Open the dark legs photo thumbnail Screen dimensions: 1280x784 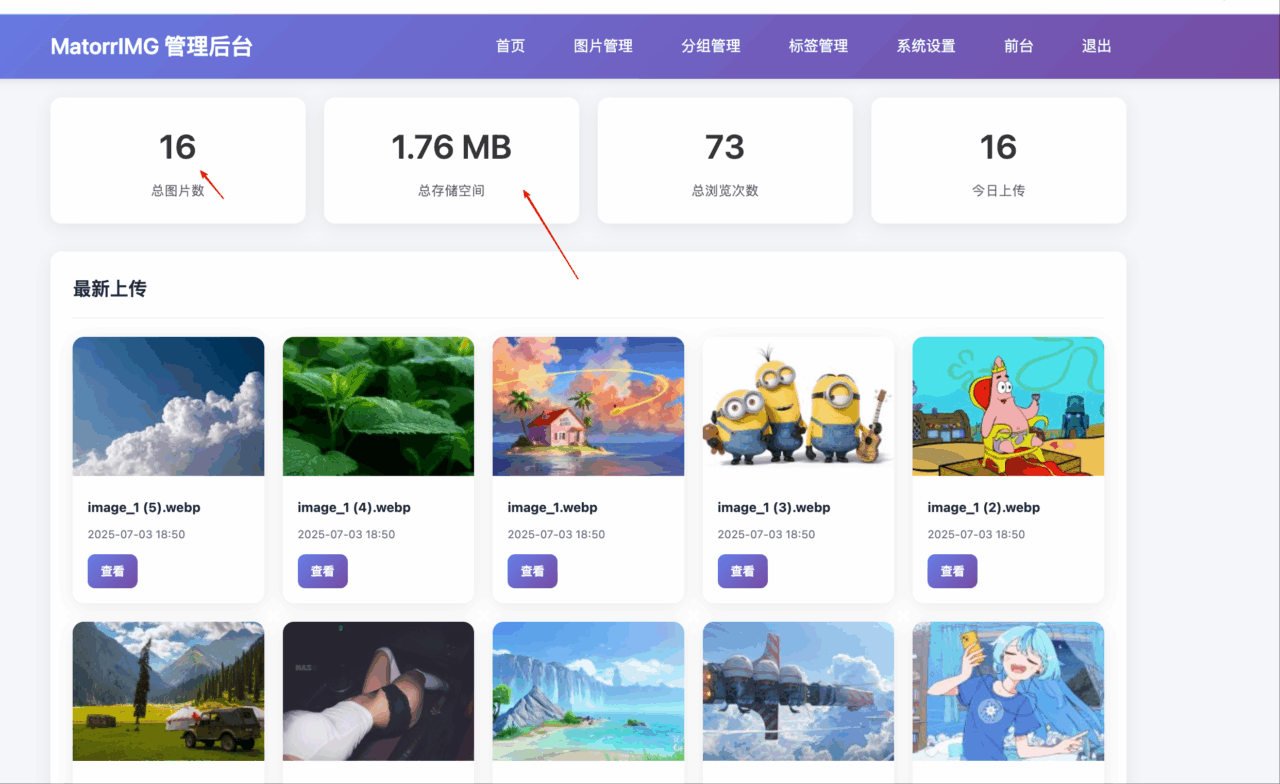[x=378, y=691]
